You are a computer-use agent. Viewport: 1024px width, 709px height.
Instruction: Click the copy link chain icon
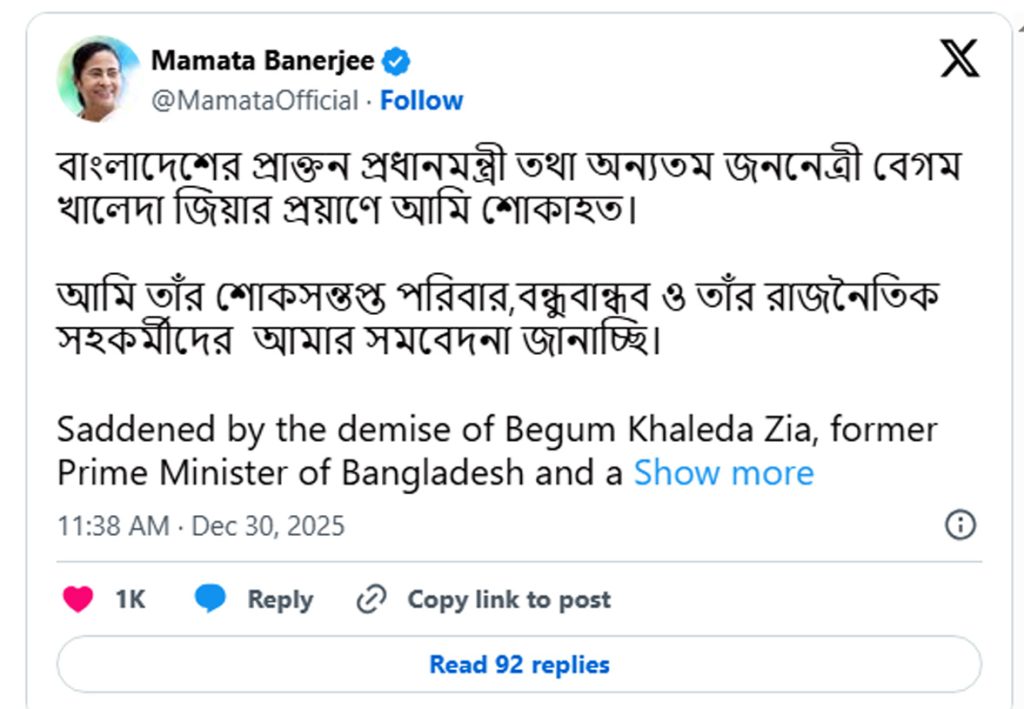coord(371,599)
